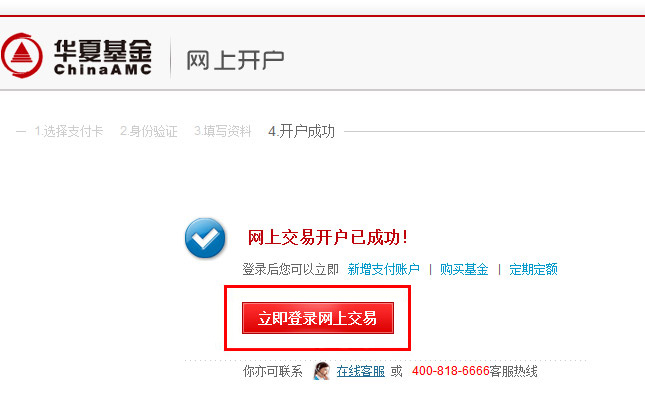
Task: Click the 网上开户 page title
Action: click(x=235, y=60)
